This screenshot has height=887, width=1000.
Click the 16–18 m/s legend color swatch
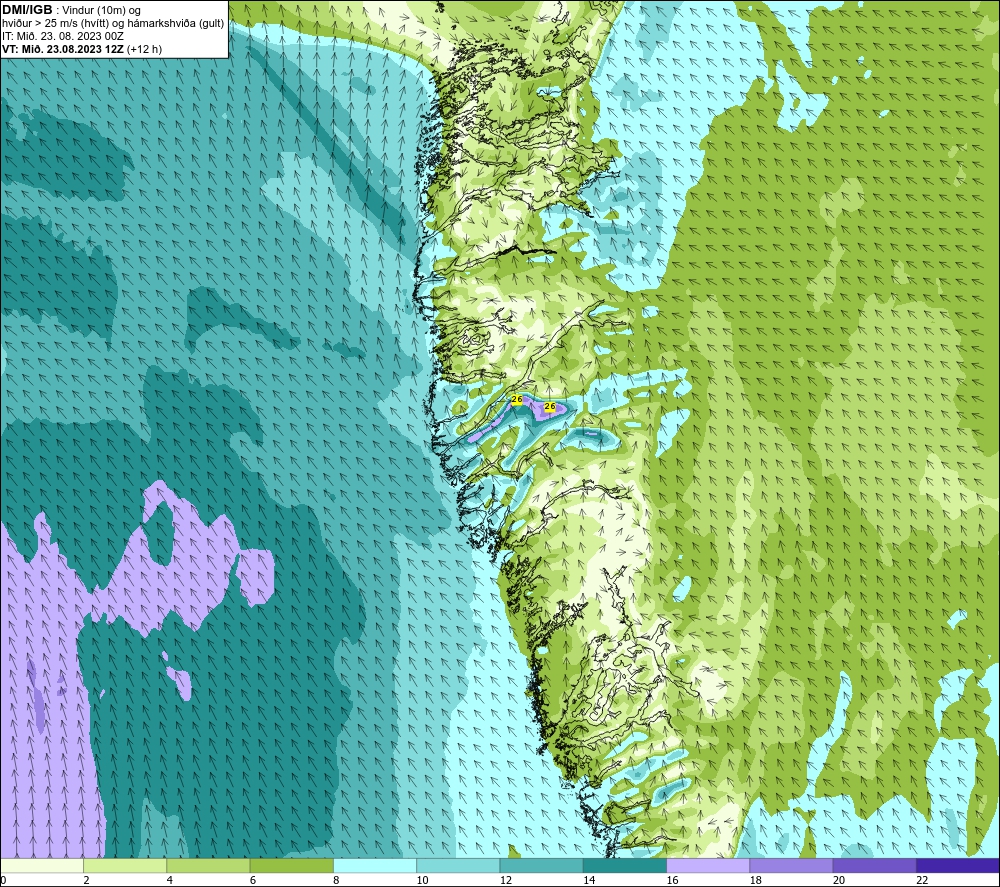(x=708, y=865)
